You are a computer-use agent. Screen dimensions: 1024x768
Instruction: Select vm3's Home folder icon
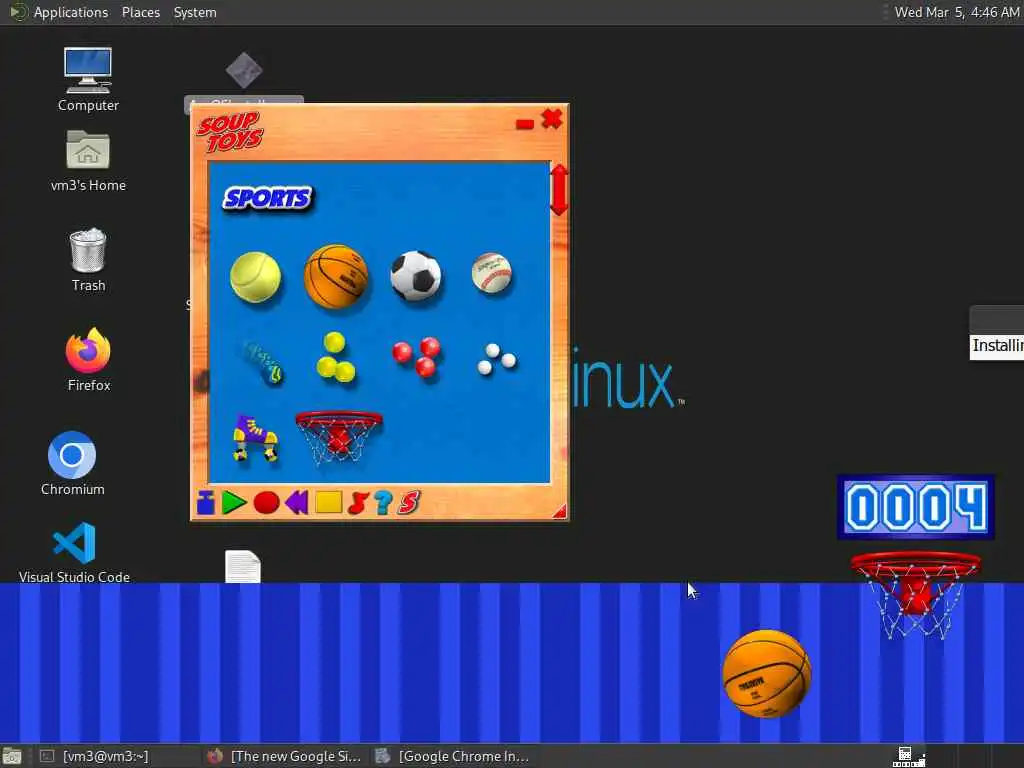[88, 161]
